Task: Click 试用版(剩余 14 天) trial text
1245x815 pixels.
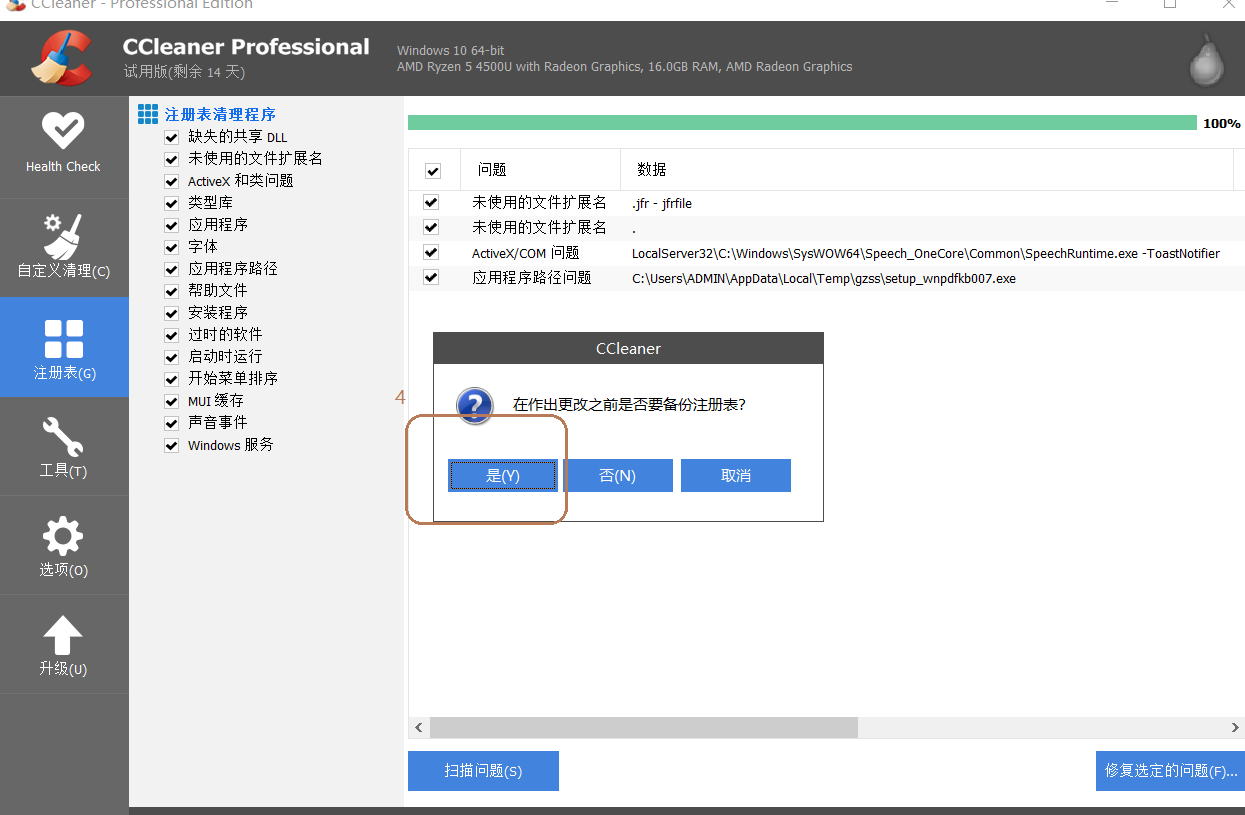Action: tap(184, 72)
